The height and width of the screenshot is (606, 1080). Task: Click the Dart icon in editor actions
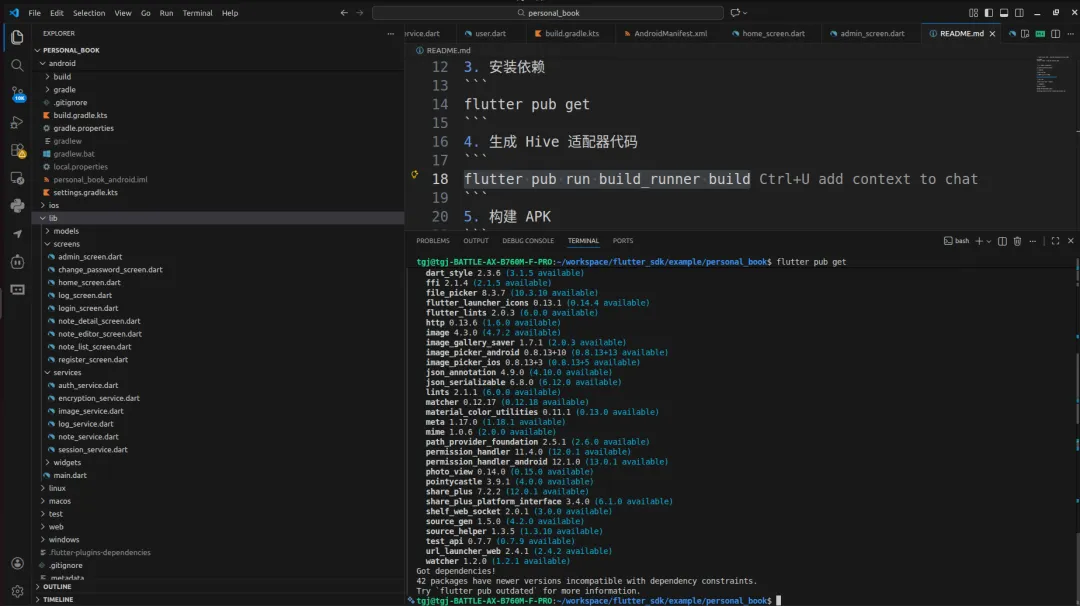pyautogui.click(x=1012, y=33)
